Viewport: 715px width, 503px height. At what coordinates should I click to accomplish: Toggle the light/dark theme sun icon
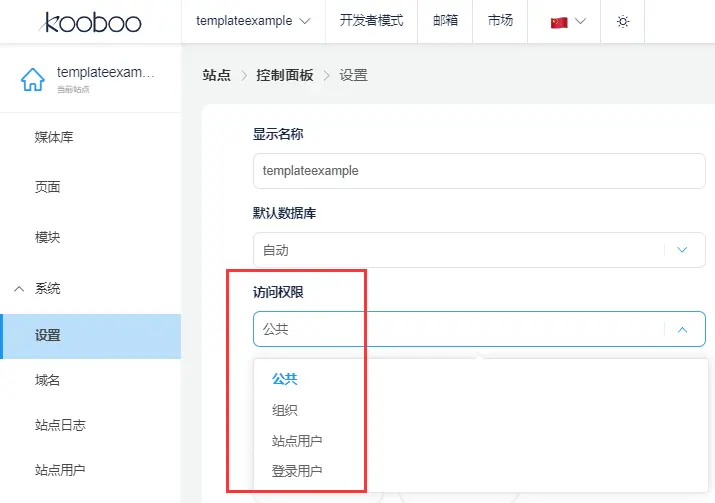pyautogui.click(x=623, y=21)
